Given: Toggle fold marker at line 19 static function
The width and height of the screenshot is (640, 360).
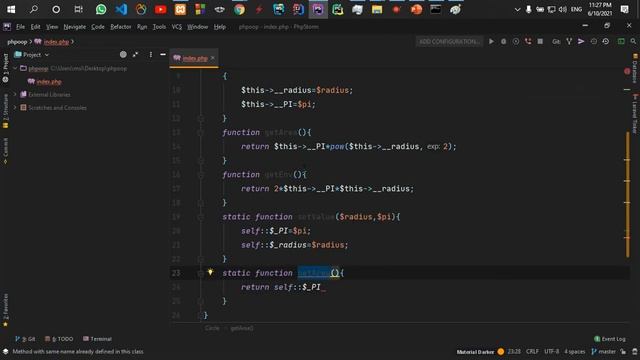Looking at the screenshot, I should click(x=200, y=217).
